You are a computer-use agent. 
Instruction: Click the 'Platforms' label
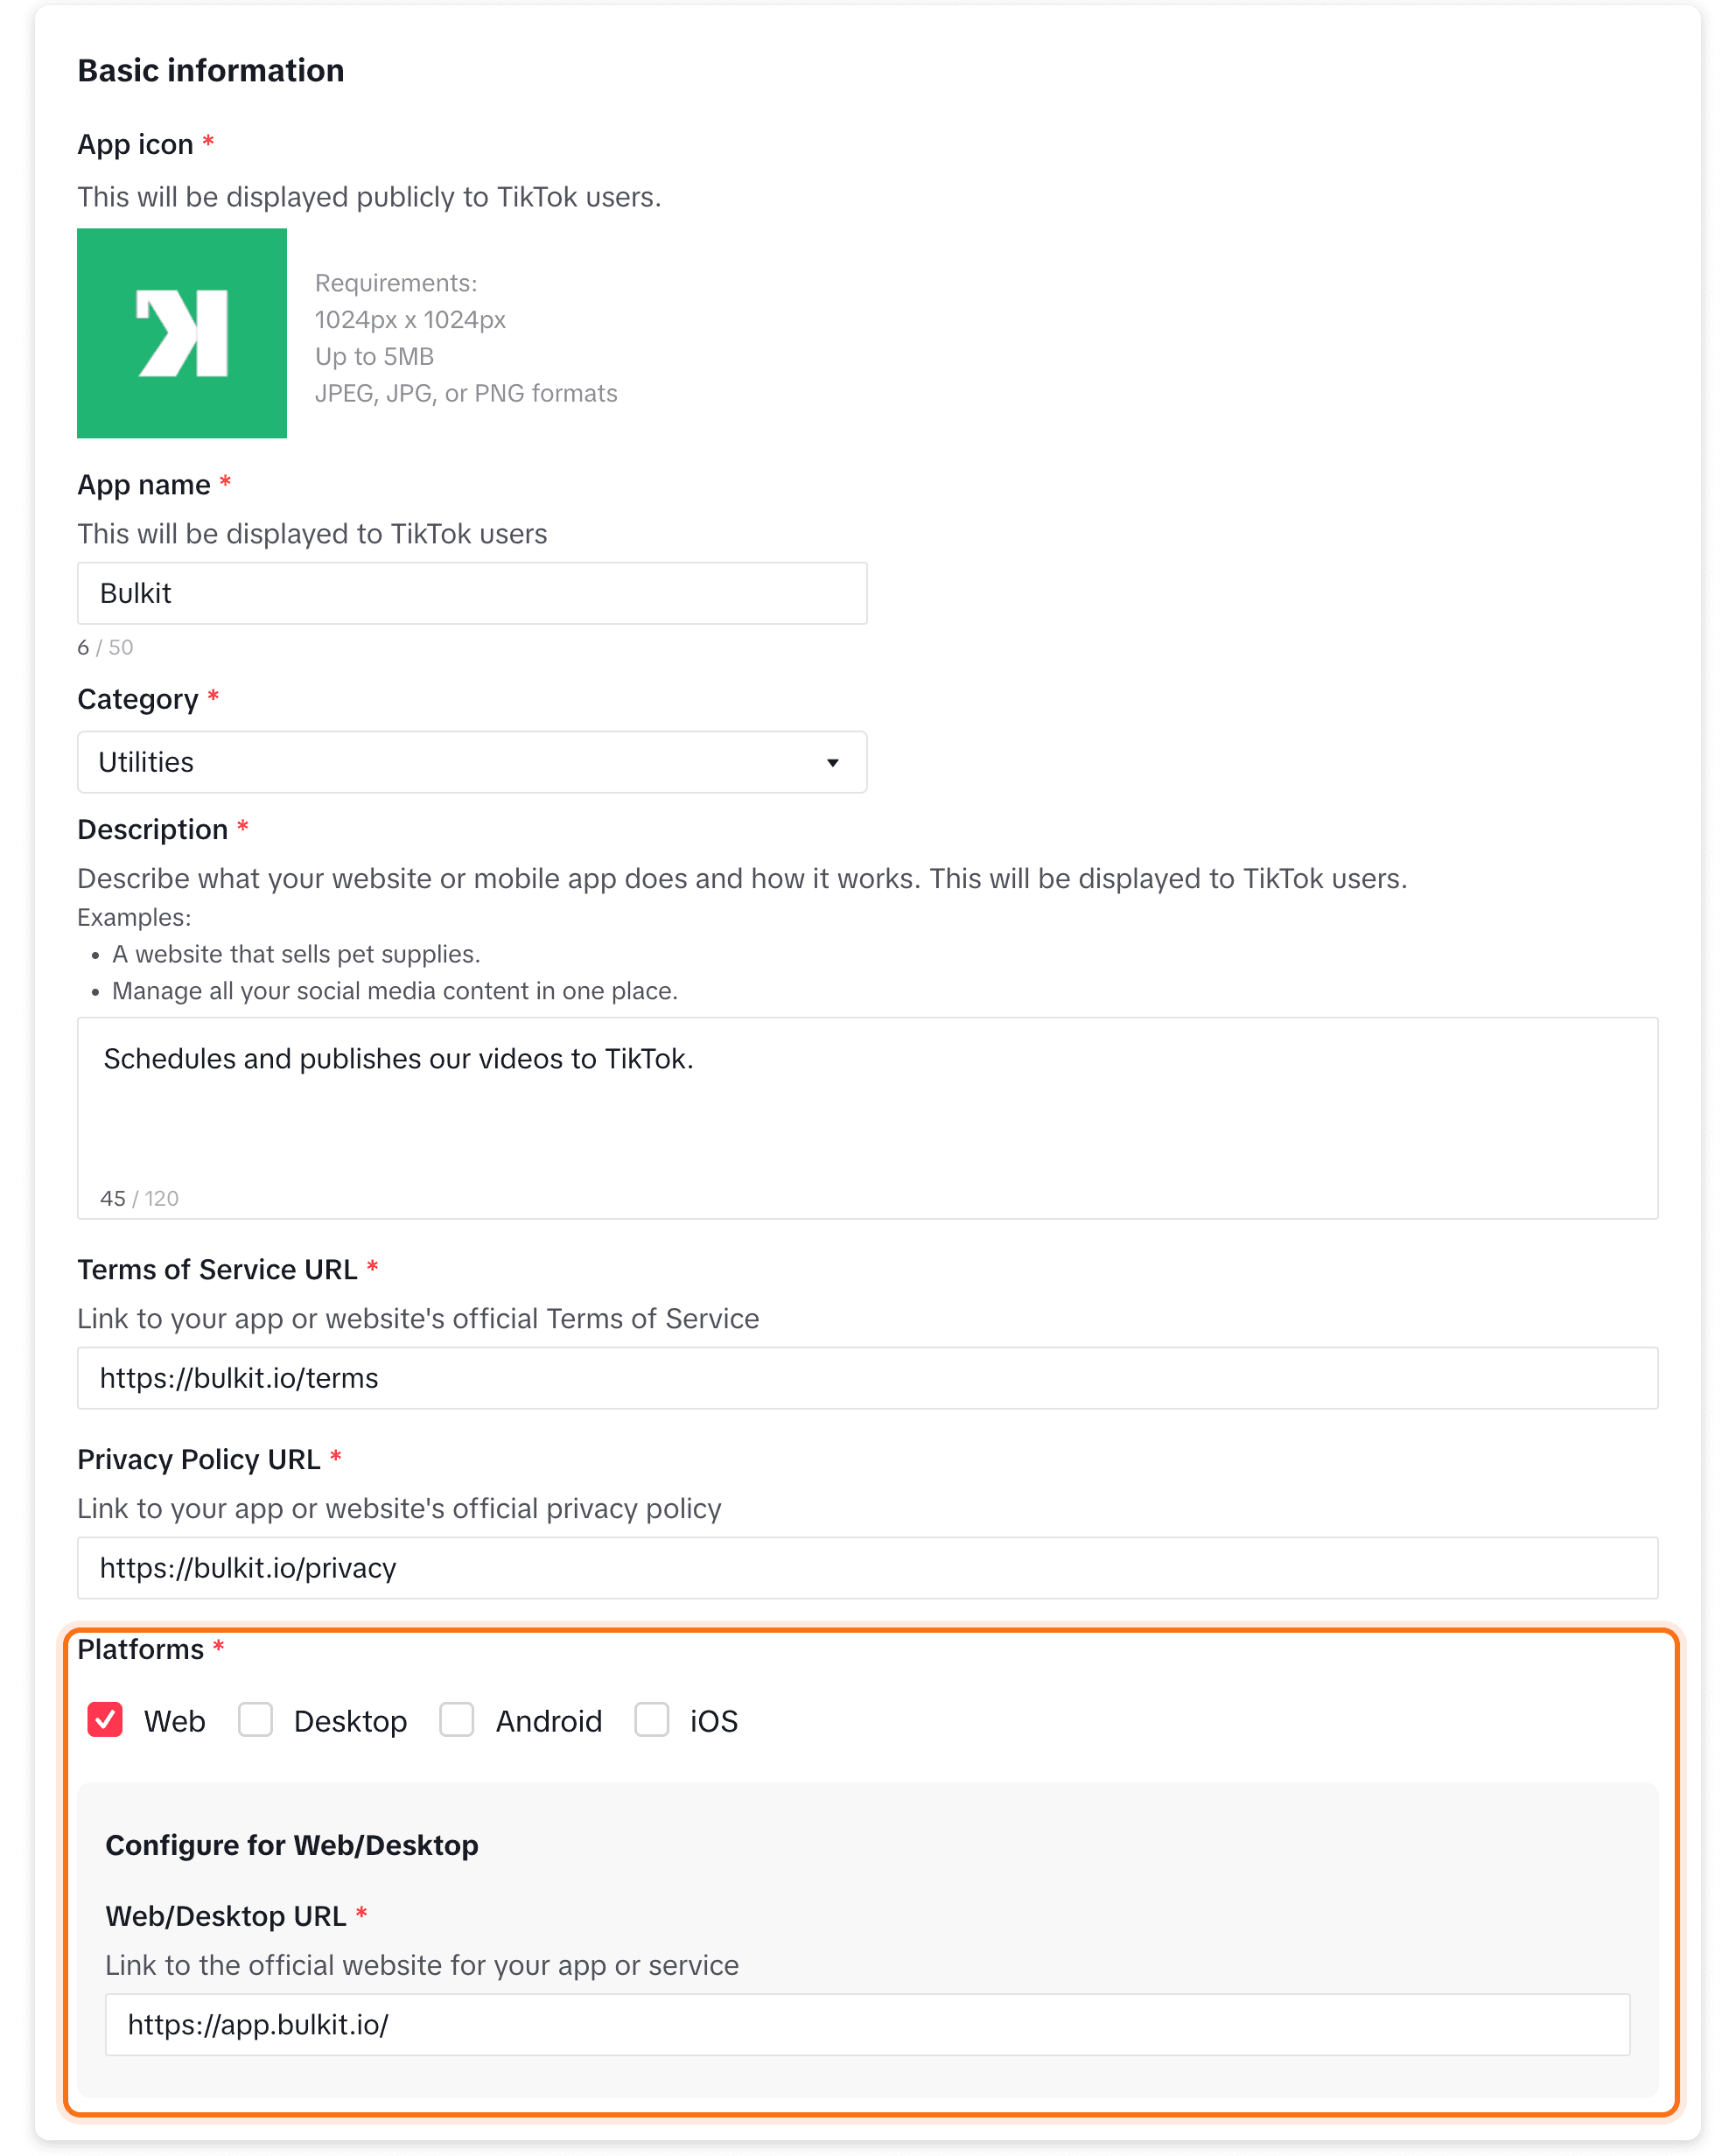click(140, 1650)
